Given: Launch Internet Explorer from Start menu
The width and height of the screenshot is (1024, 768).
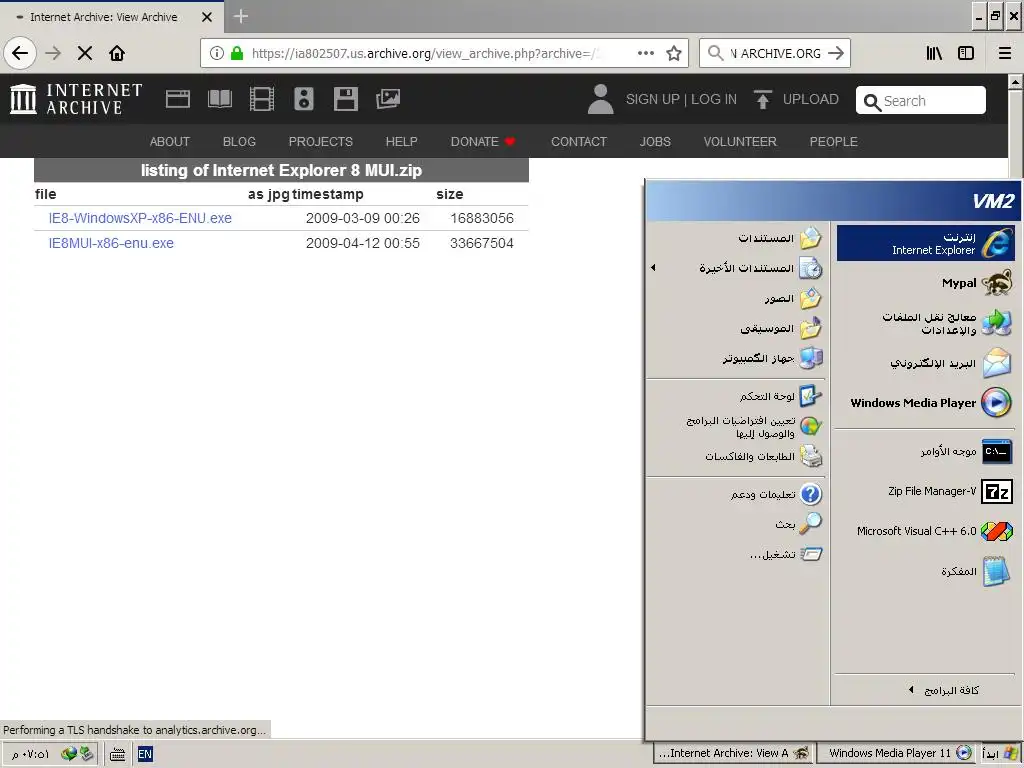Looking at the screenshot, I should tap(925, 243).
